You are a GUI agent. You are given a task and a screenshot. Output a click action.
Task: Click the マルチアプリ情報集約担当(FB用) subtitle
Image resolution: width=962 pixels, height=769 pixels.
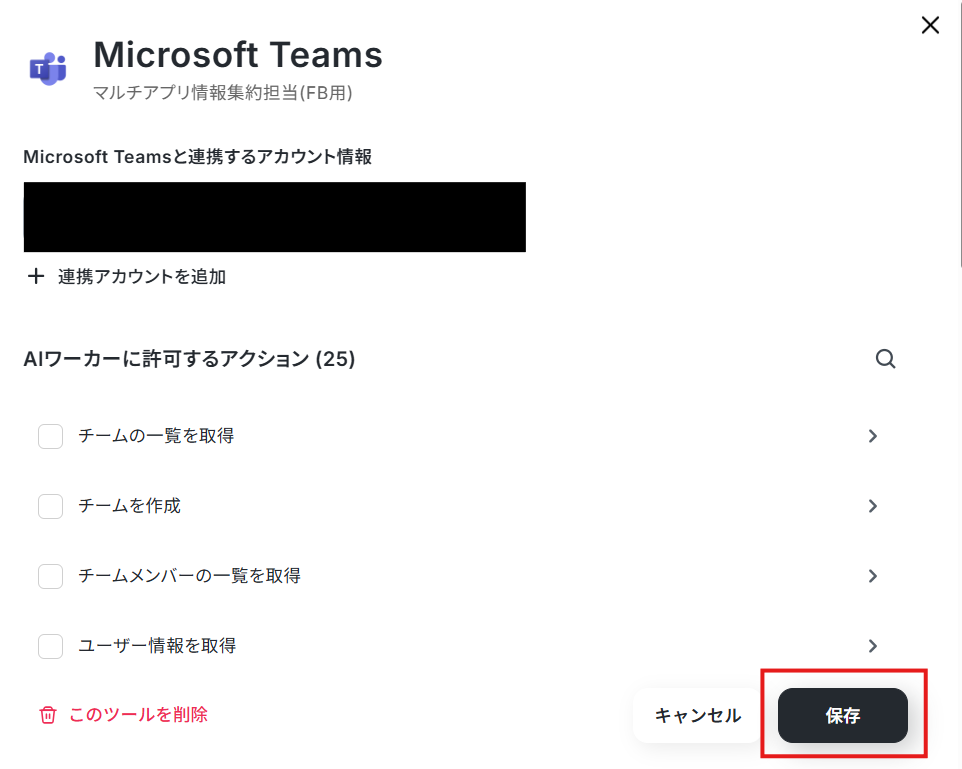[x=223, y=93]
